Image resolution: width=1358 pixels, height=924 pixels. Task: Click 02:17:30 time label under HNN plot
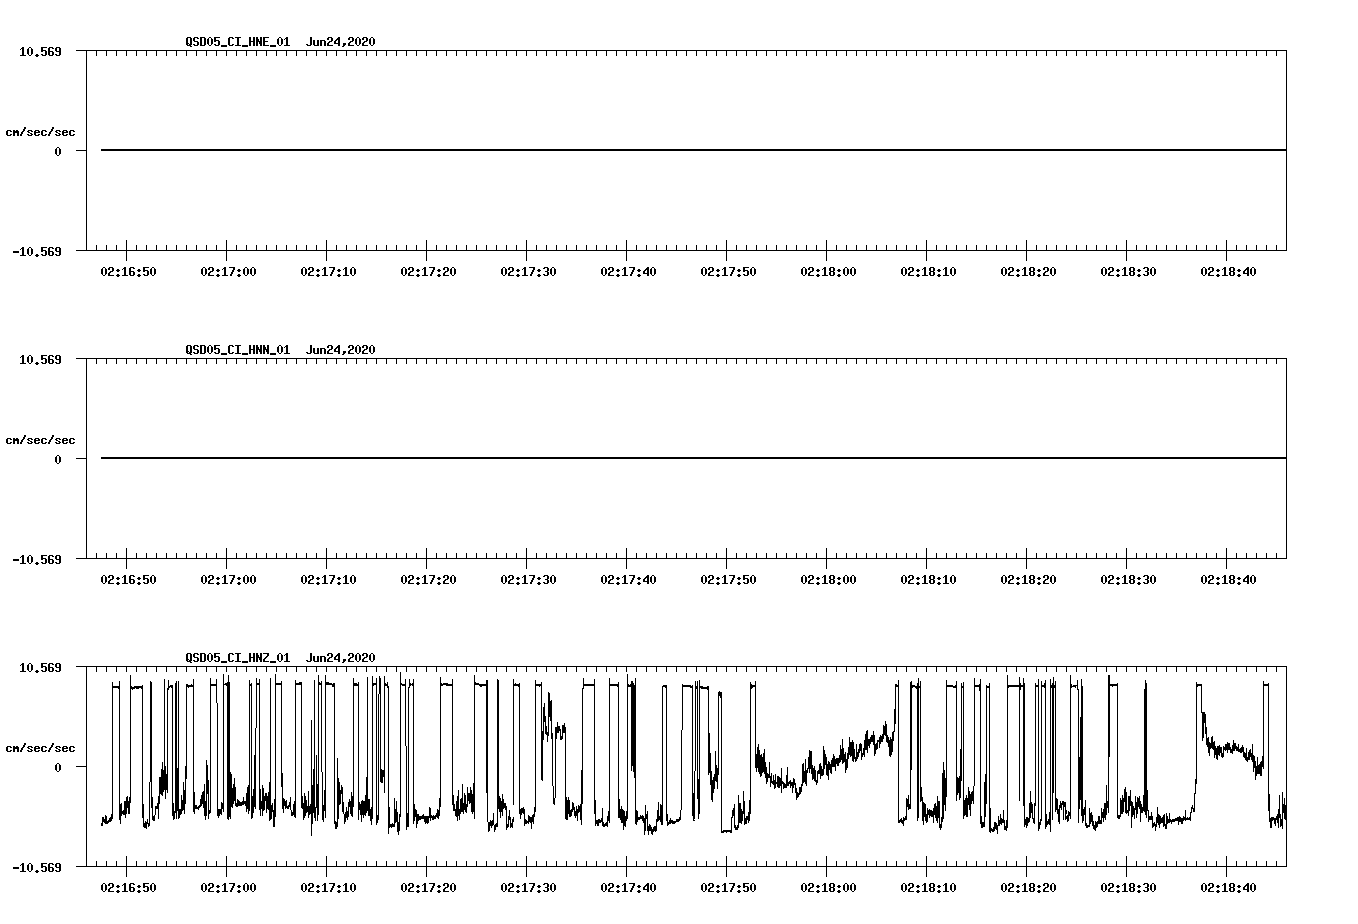click(x=528, y=579)
